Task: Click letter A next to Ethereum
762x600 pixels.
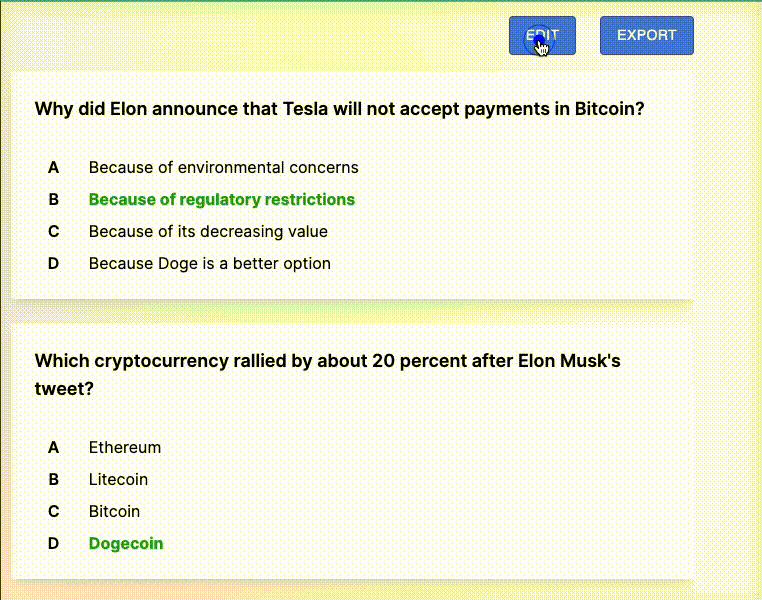Action: [54, 447]
